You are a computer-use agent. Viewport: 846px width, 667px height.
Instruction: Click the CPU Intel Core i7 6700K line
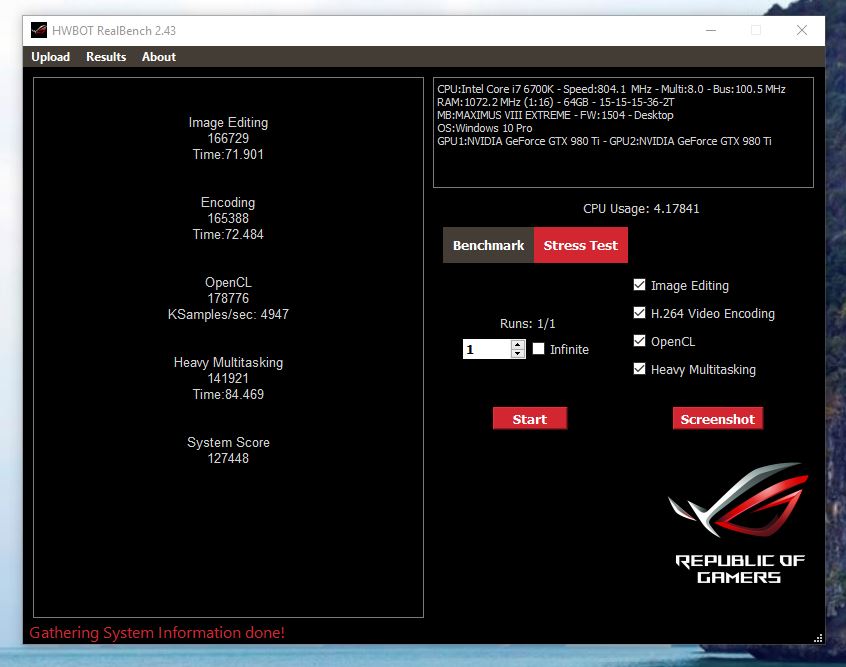click(x=611, y=89)
